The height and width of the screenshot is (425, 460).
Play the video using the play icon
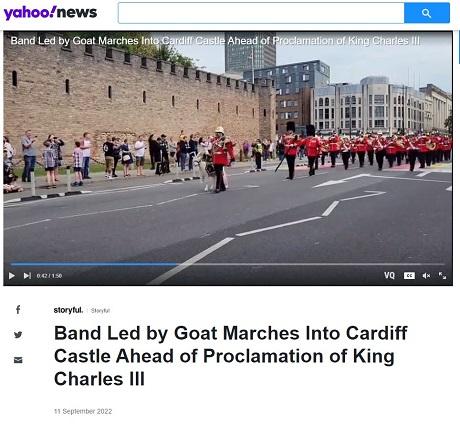point(12,276)
